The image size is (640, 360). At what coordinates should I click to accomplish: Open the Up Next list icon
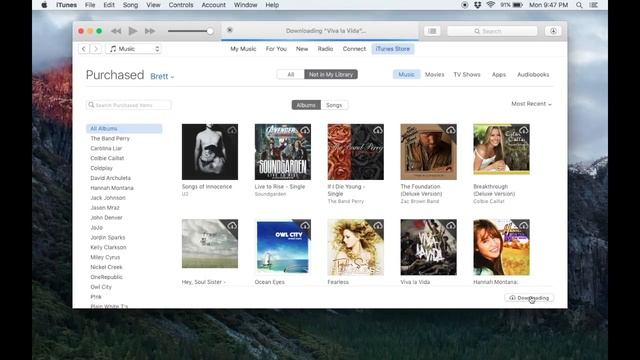point(432,31)
